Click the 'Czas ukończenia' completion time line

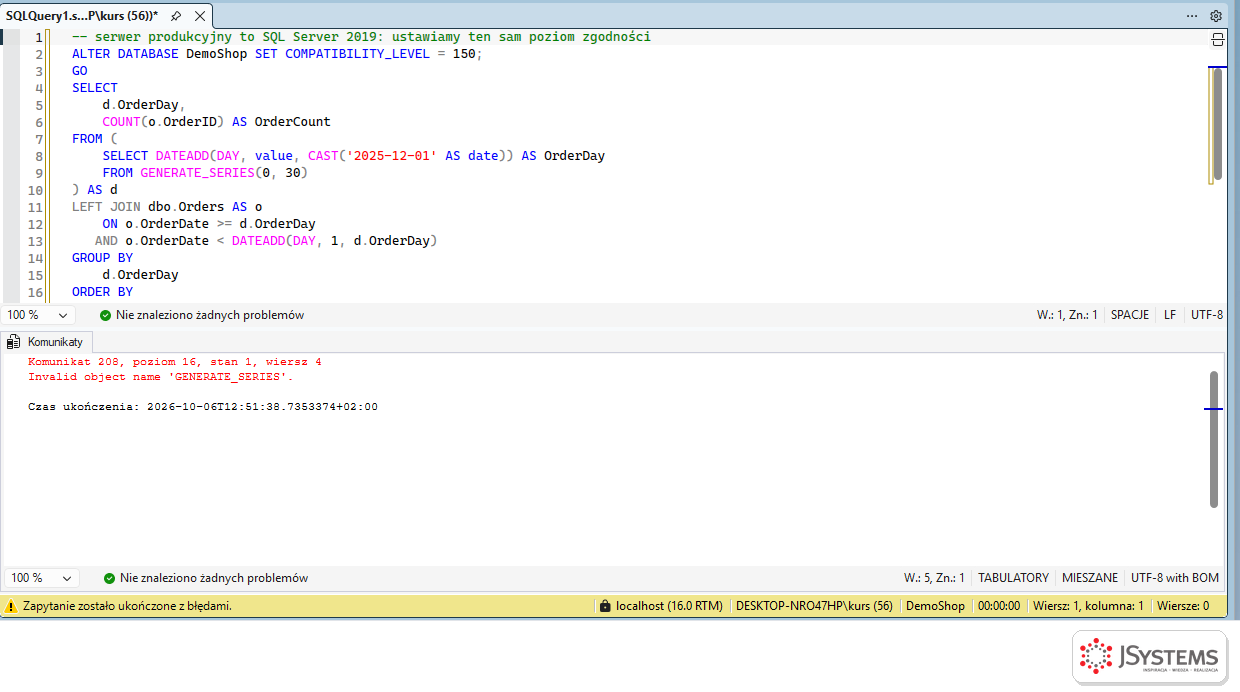coord(203,407)
